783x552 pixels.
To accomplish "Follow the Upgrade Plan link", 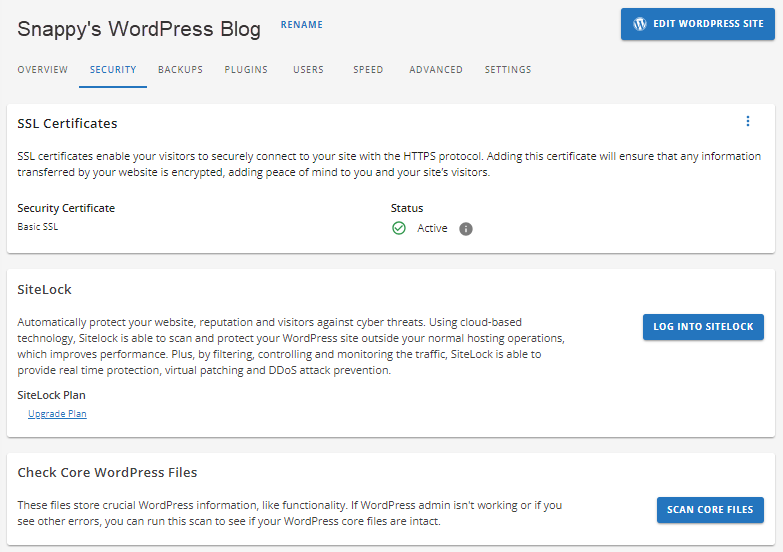I will pos(57,414).
